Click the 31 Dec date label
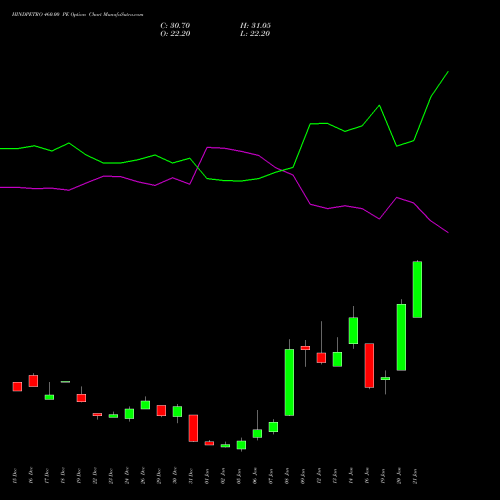Viewport: 500px width, 500px height. [191, 476]
